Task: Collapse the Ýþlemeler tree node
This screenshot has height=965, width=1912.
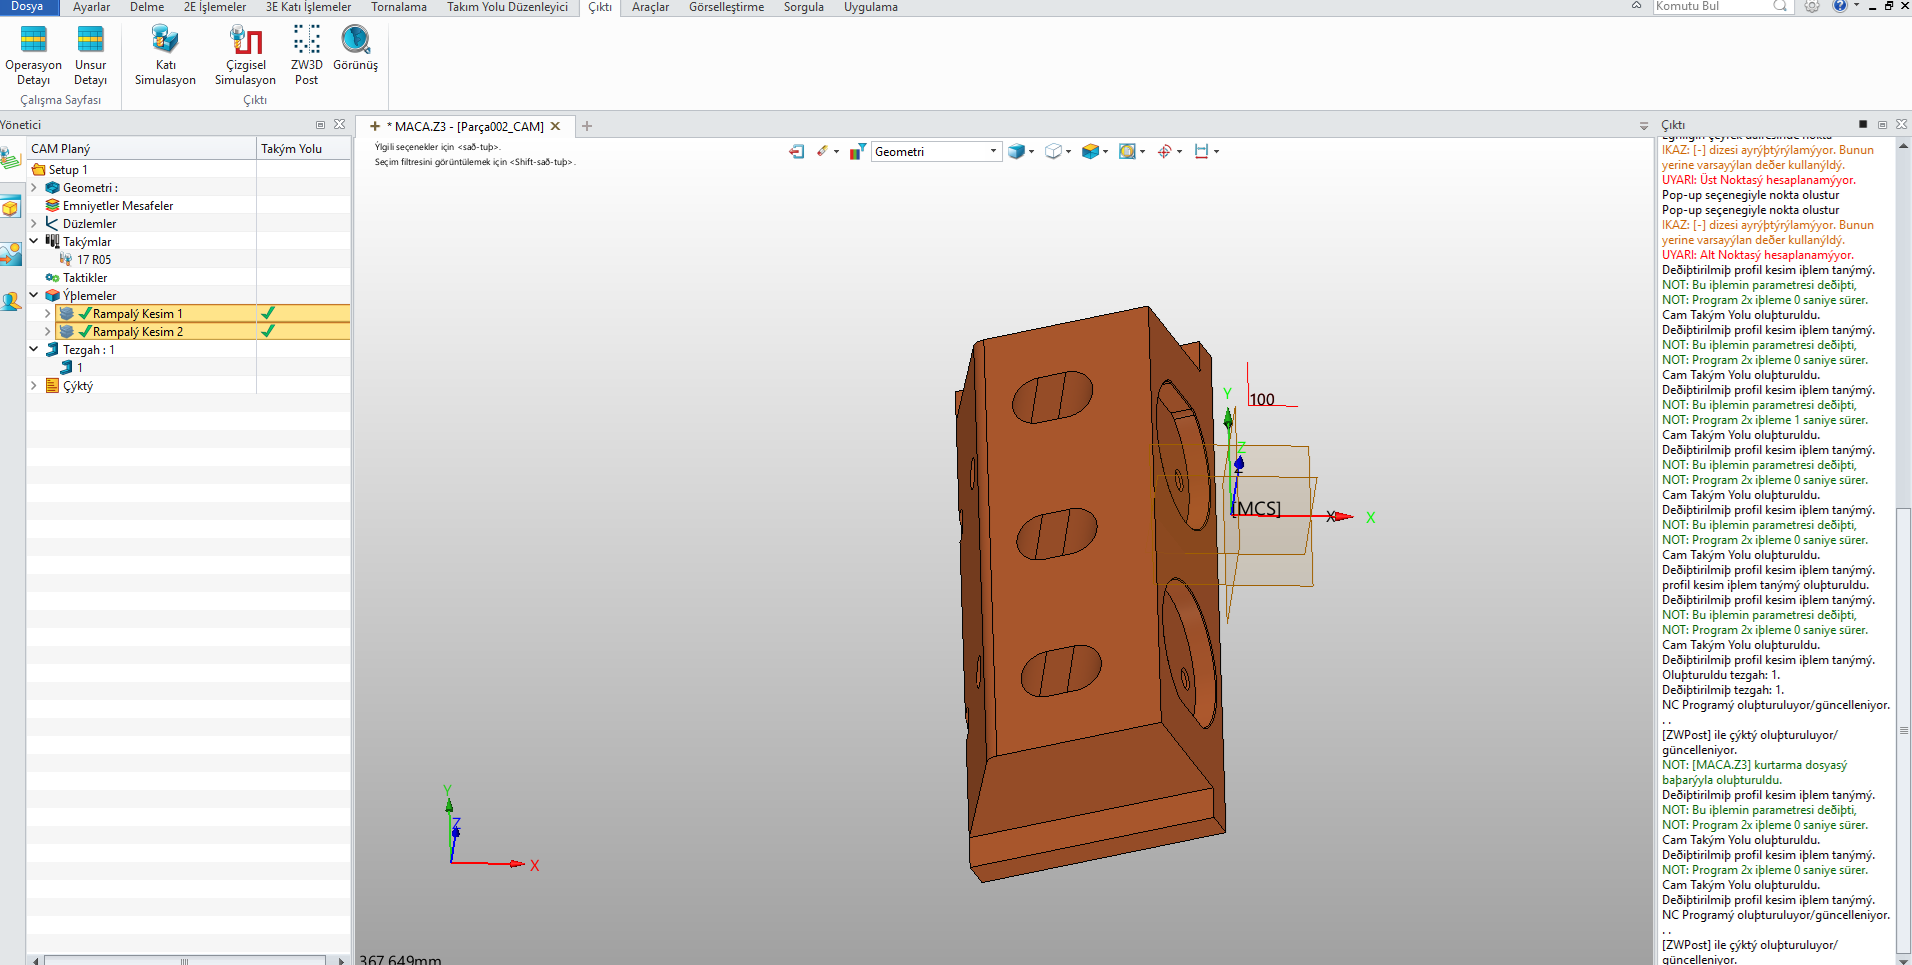Action: click(x=34, y=295)
